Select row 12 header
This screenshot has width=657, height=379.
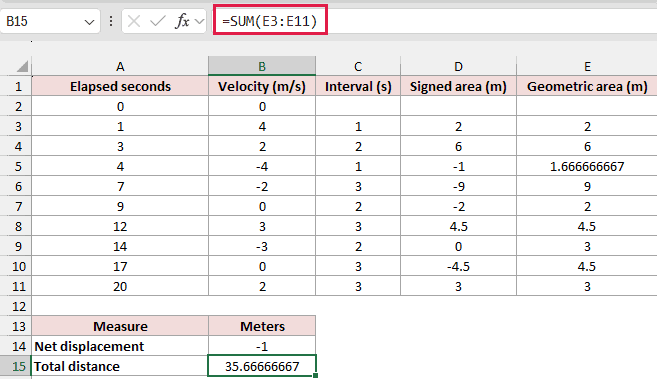point(16,306)
